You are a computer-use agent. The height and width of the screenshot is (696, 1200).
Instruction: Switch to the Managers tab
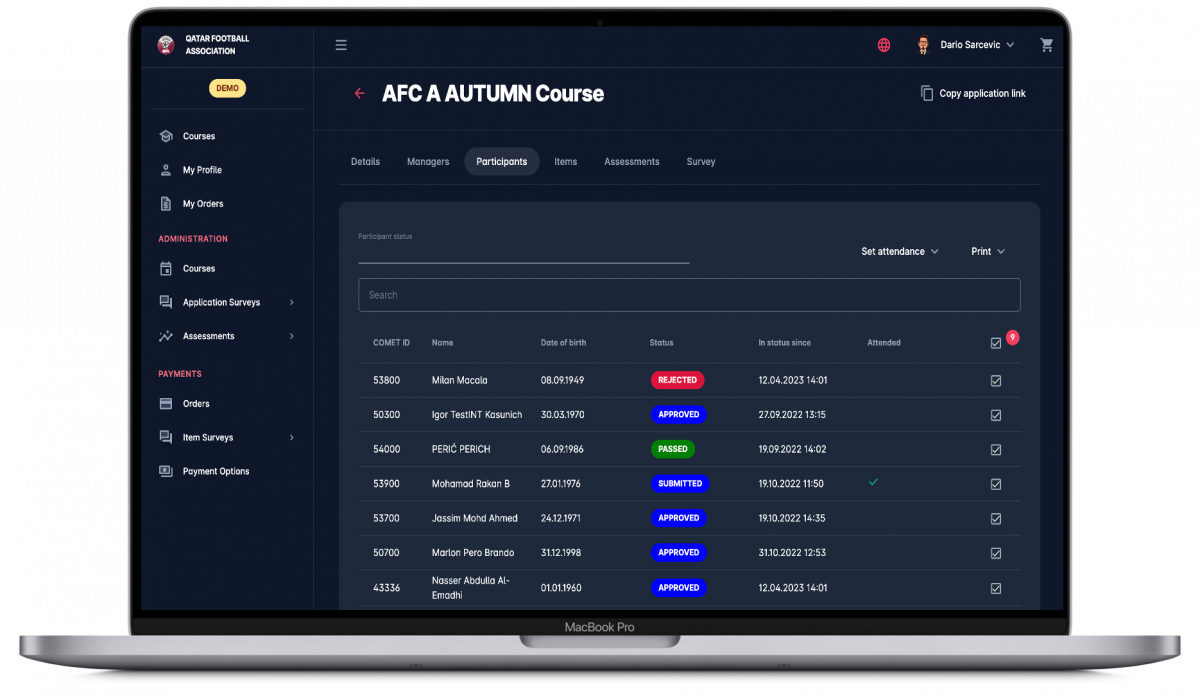428,161
